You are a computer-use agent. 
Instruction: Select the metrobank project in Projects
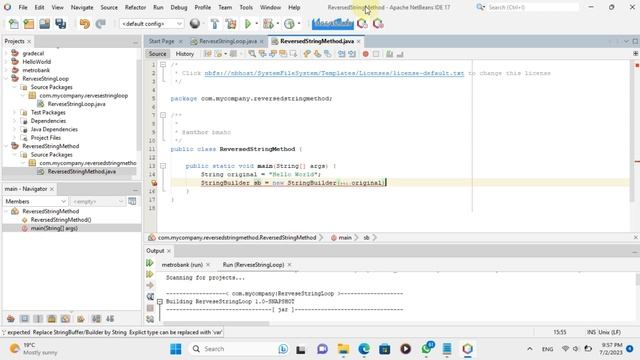point(36,70)
